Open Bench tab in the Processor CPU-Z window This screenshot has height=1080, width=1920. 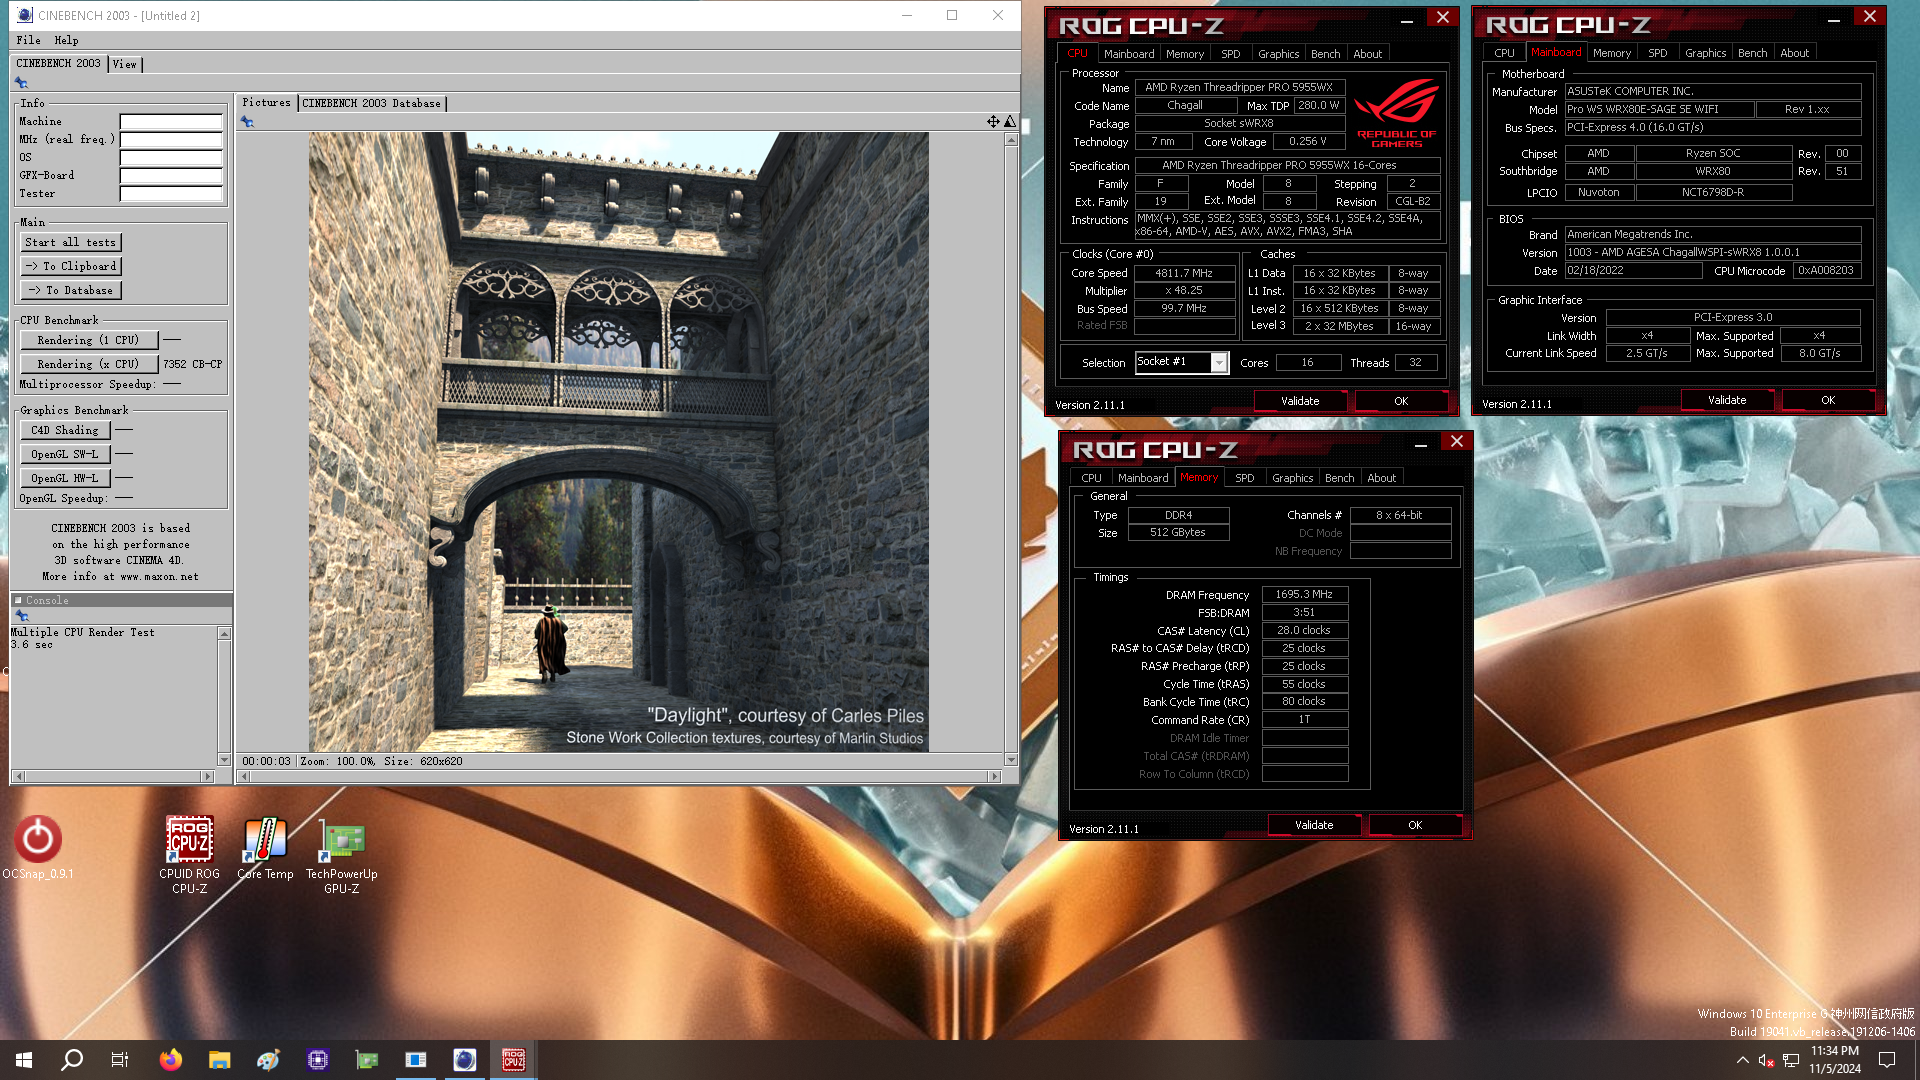pyautogui.click(x=1325, y=54)
